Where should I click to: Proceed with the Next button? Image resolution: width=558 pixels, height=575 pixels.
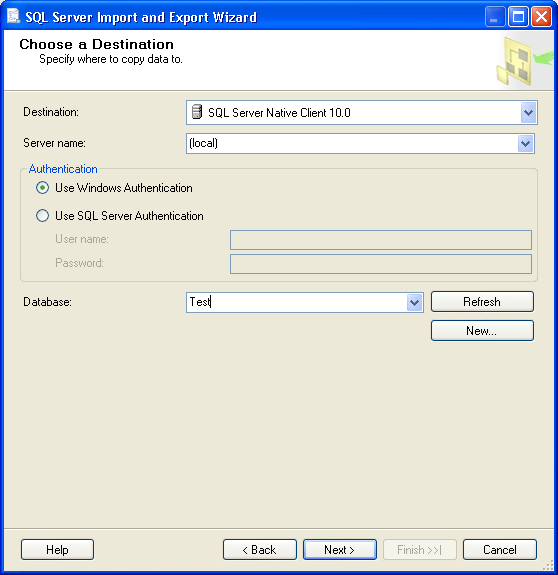(340, 550)
